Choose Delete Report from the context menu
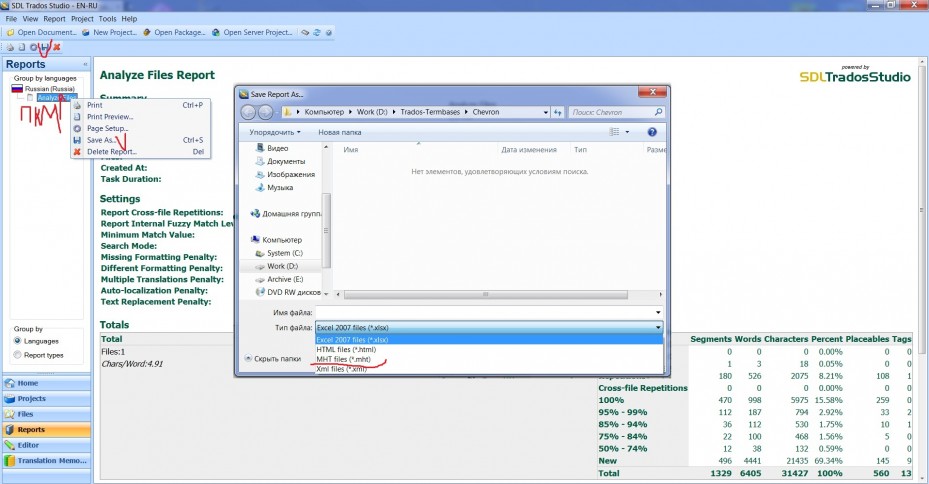 [x=140, y=152]
